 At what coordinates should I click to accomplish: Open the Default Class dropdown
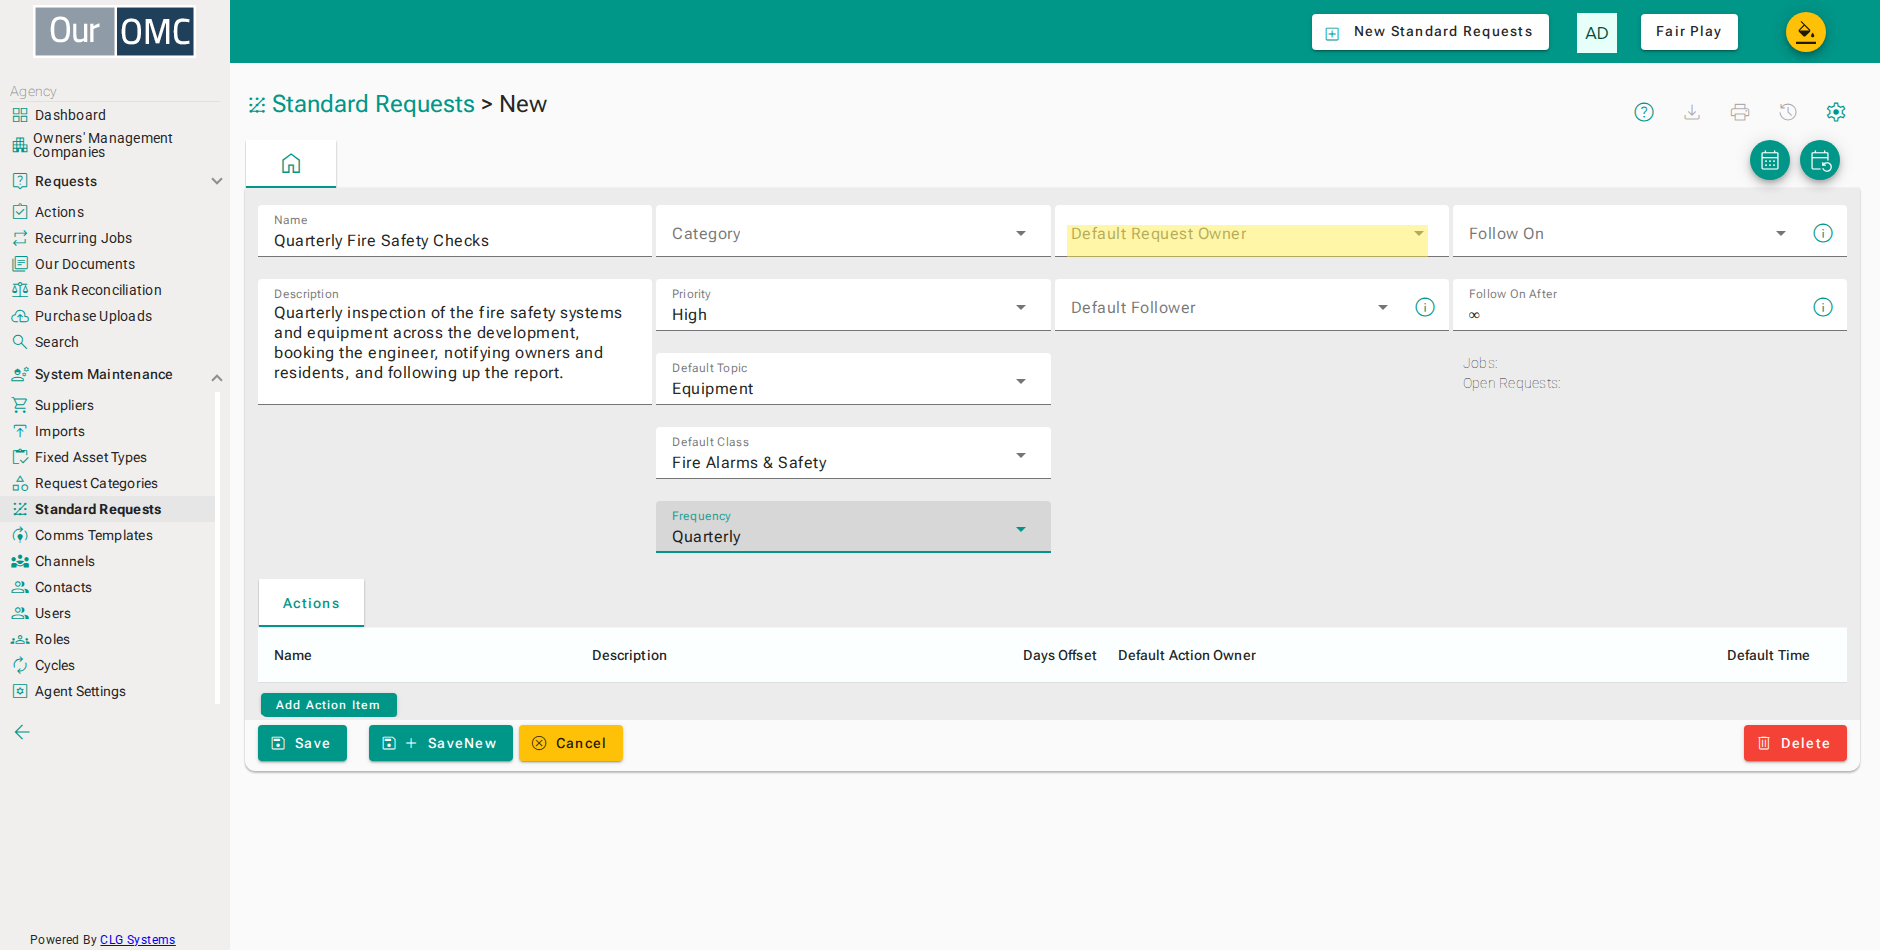pos(853,453)
